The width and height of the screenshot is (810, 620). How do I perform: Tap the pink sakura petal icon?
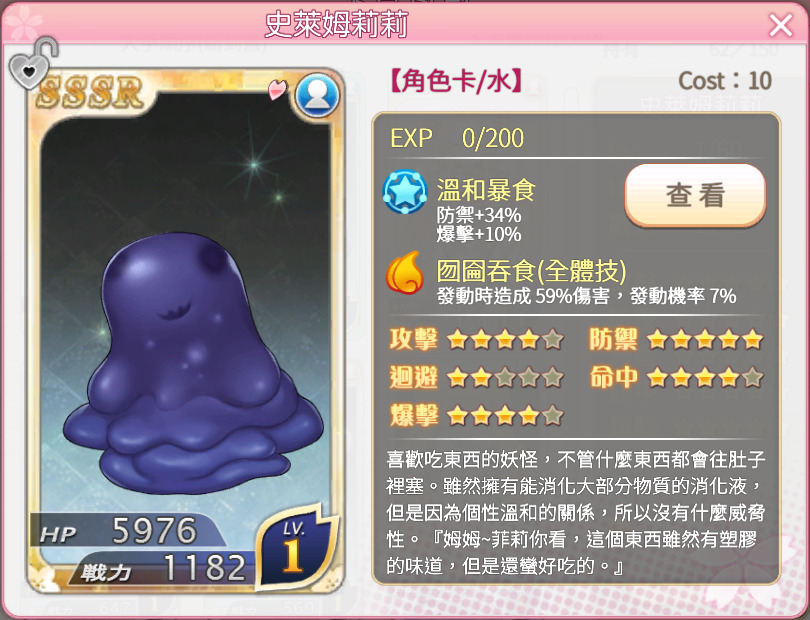tap(278, 89)
